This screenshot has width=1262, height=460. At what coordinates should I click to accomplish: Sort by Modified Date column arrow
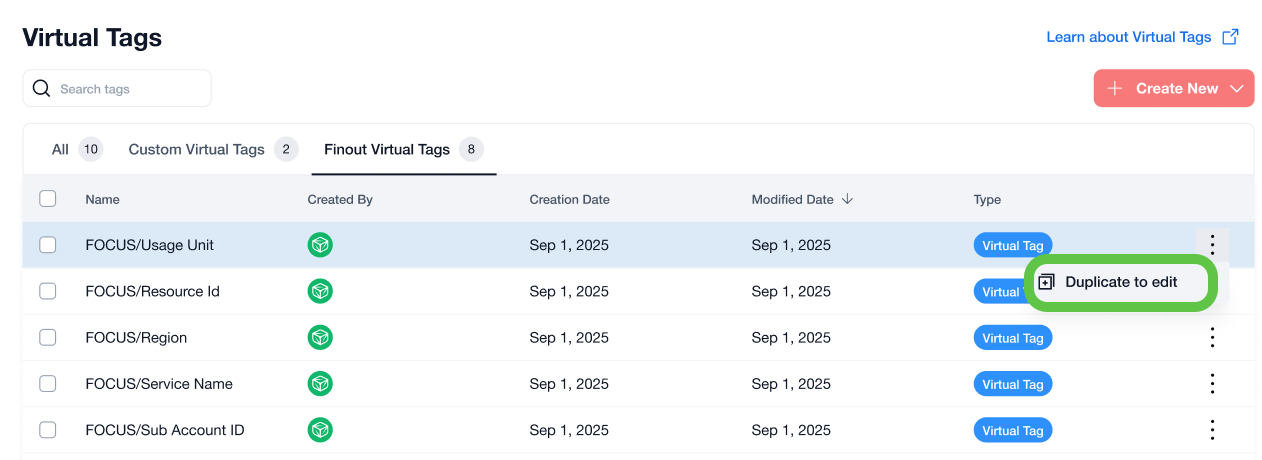point(848,199)
